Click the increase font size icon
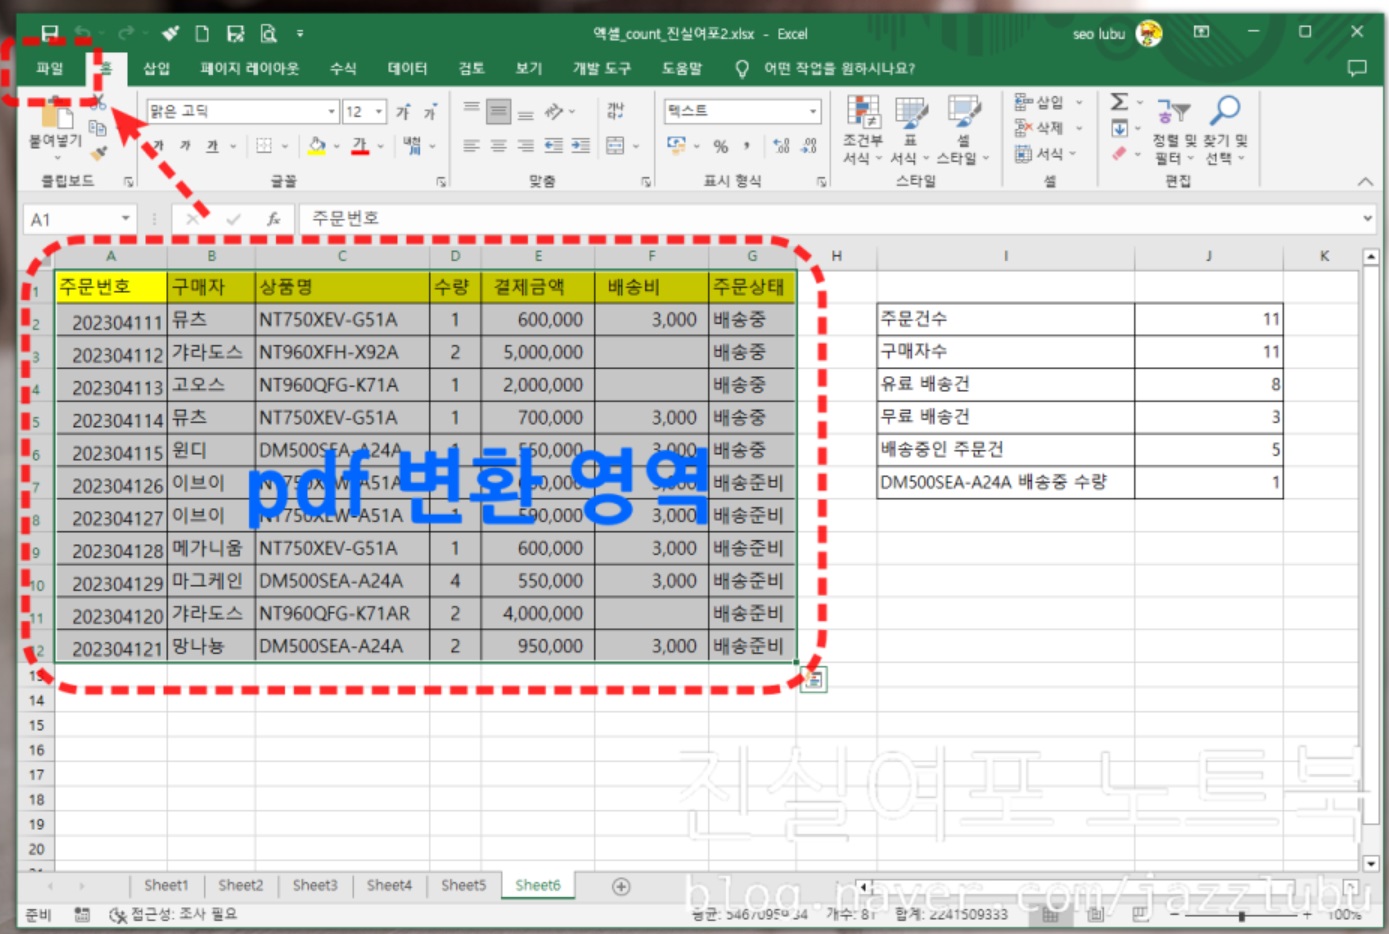Image resolution: width=1389 pixels, height=934 pixels. coord(404,112)
